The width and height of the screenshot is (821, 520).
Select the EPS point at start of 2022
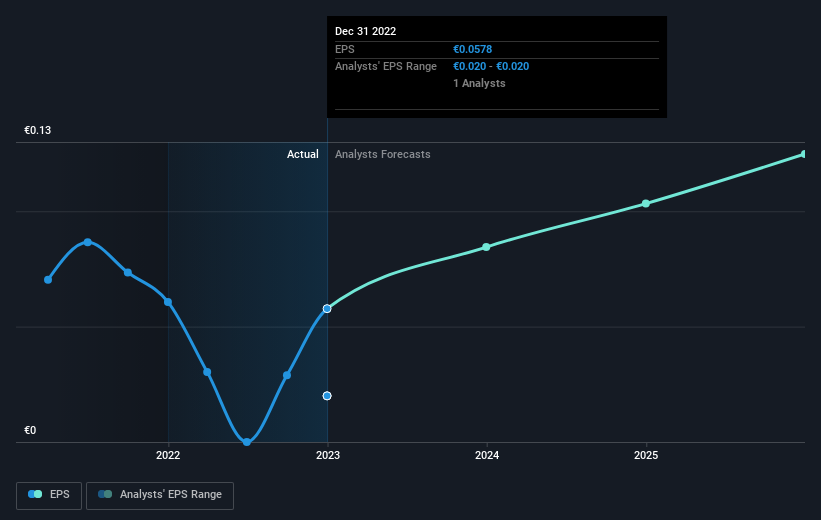pos(168,302)
